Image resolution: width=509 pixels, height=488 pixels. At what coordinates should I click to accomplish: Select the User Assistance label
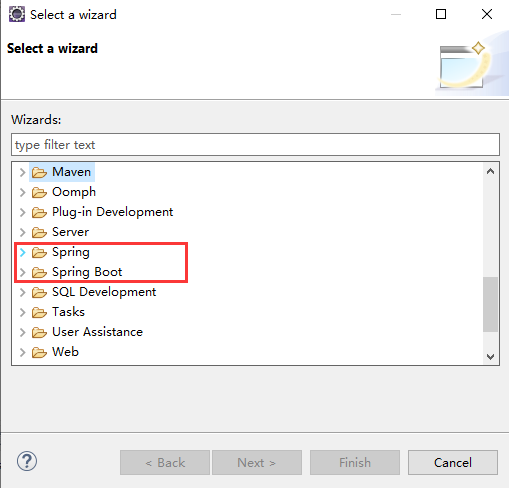(97, 332)
